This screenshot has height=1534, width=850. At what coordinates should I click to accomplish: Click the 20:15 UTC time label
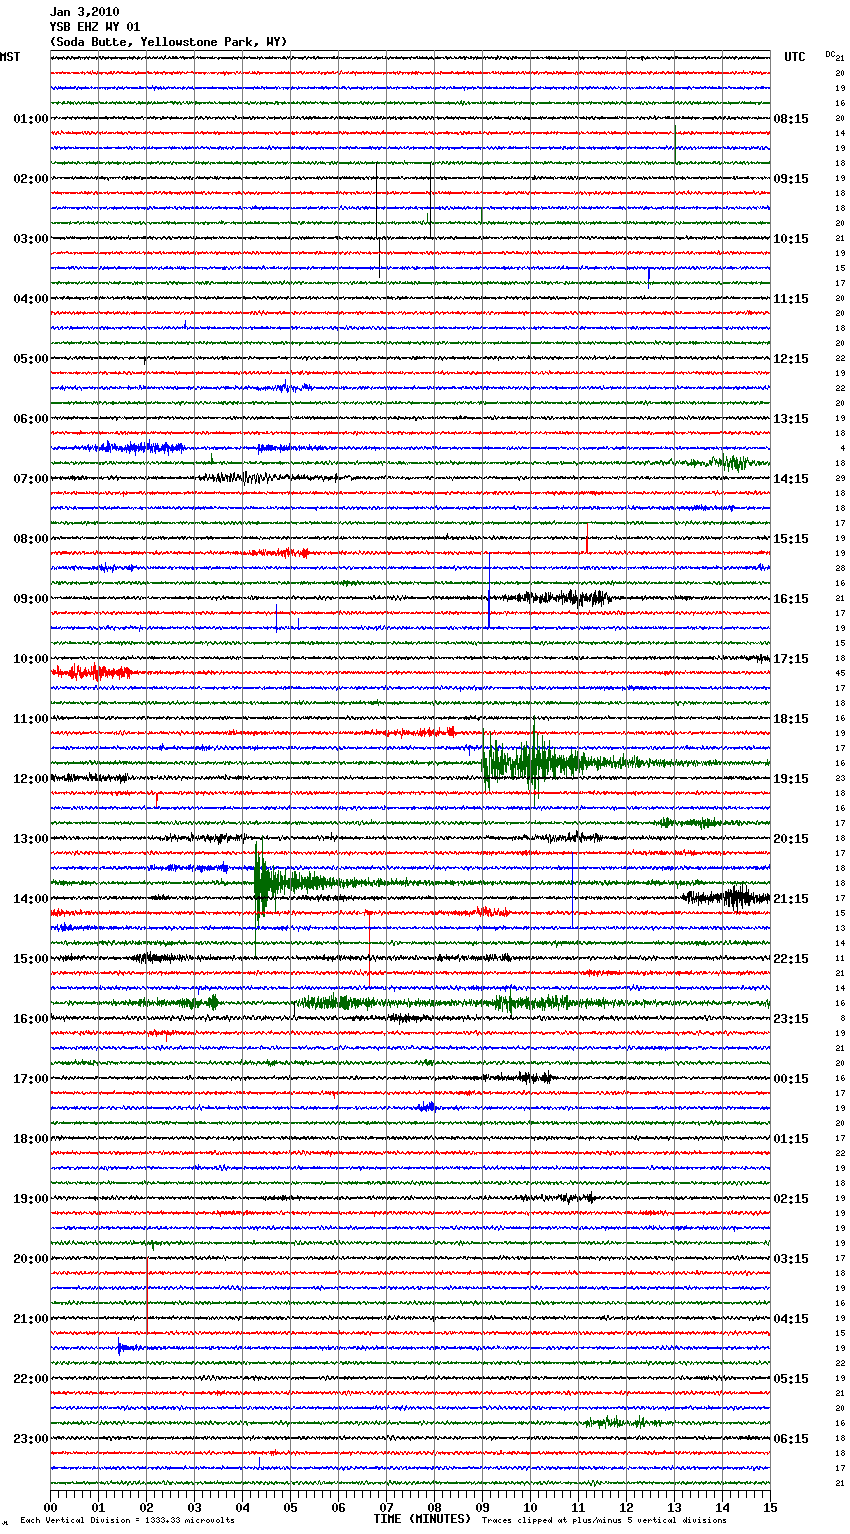point(791,839)
